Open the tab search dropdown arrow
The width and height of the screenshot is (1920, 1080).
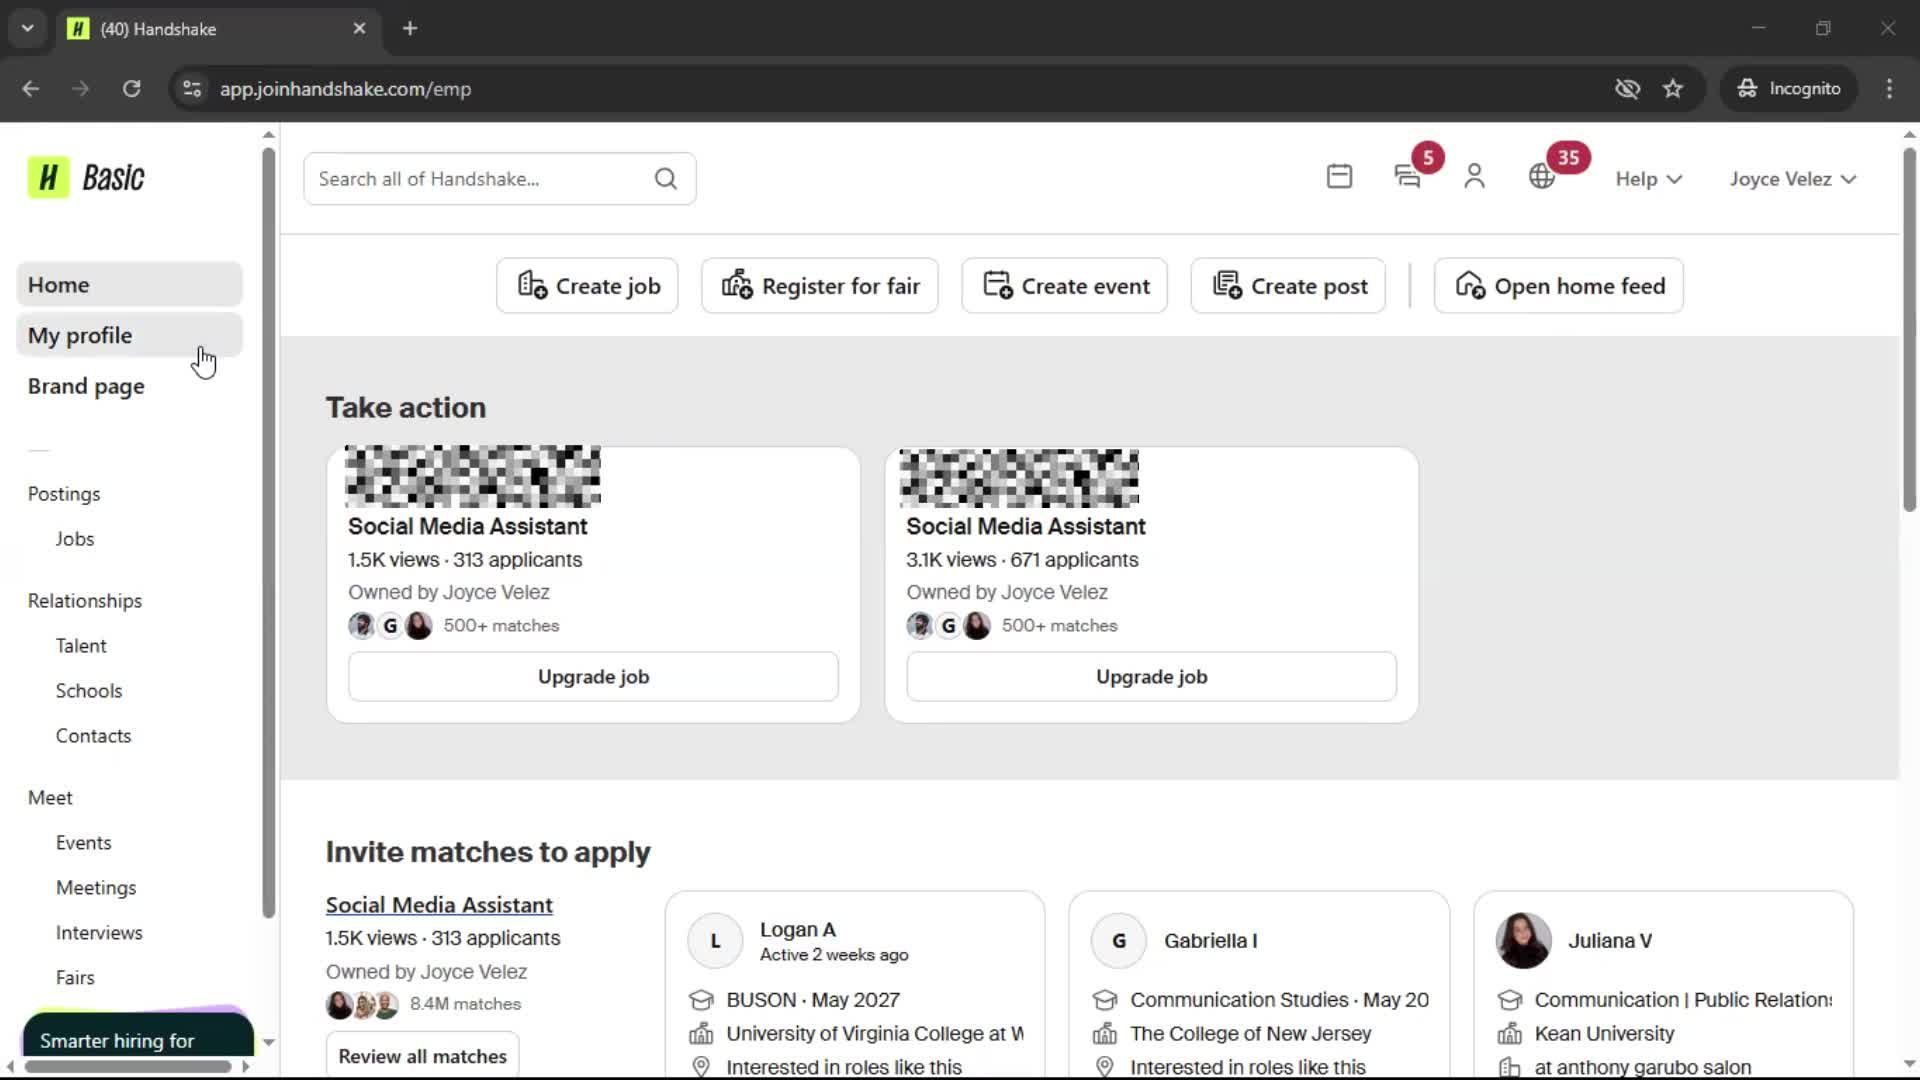click(27, 28)
